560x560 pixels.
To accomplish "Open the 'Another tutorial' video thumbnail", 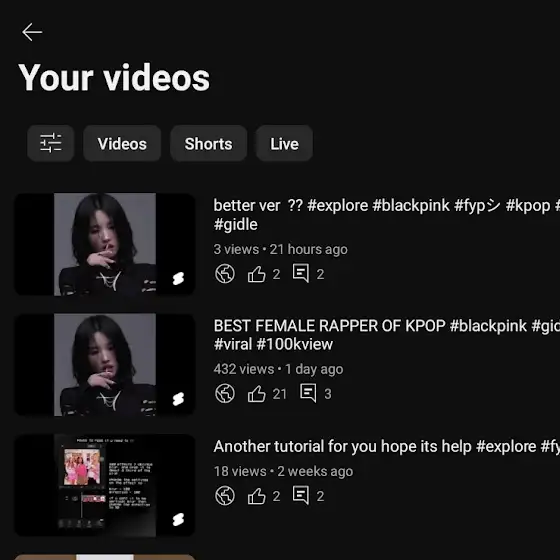I will 105,485.
